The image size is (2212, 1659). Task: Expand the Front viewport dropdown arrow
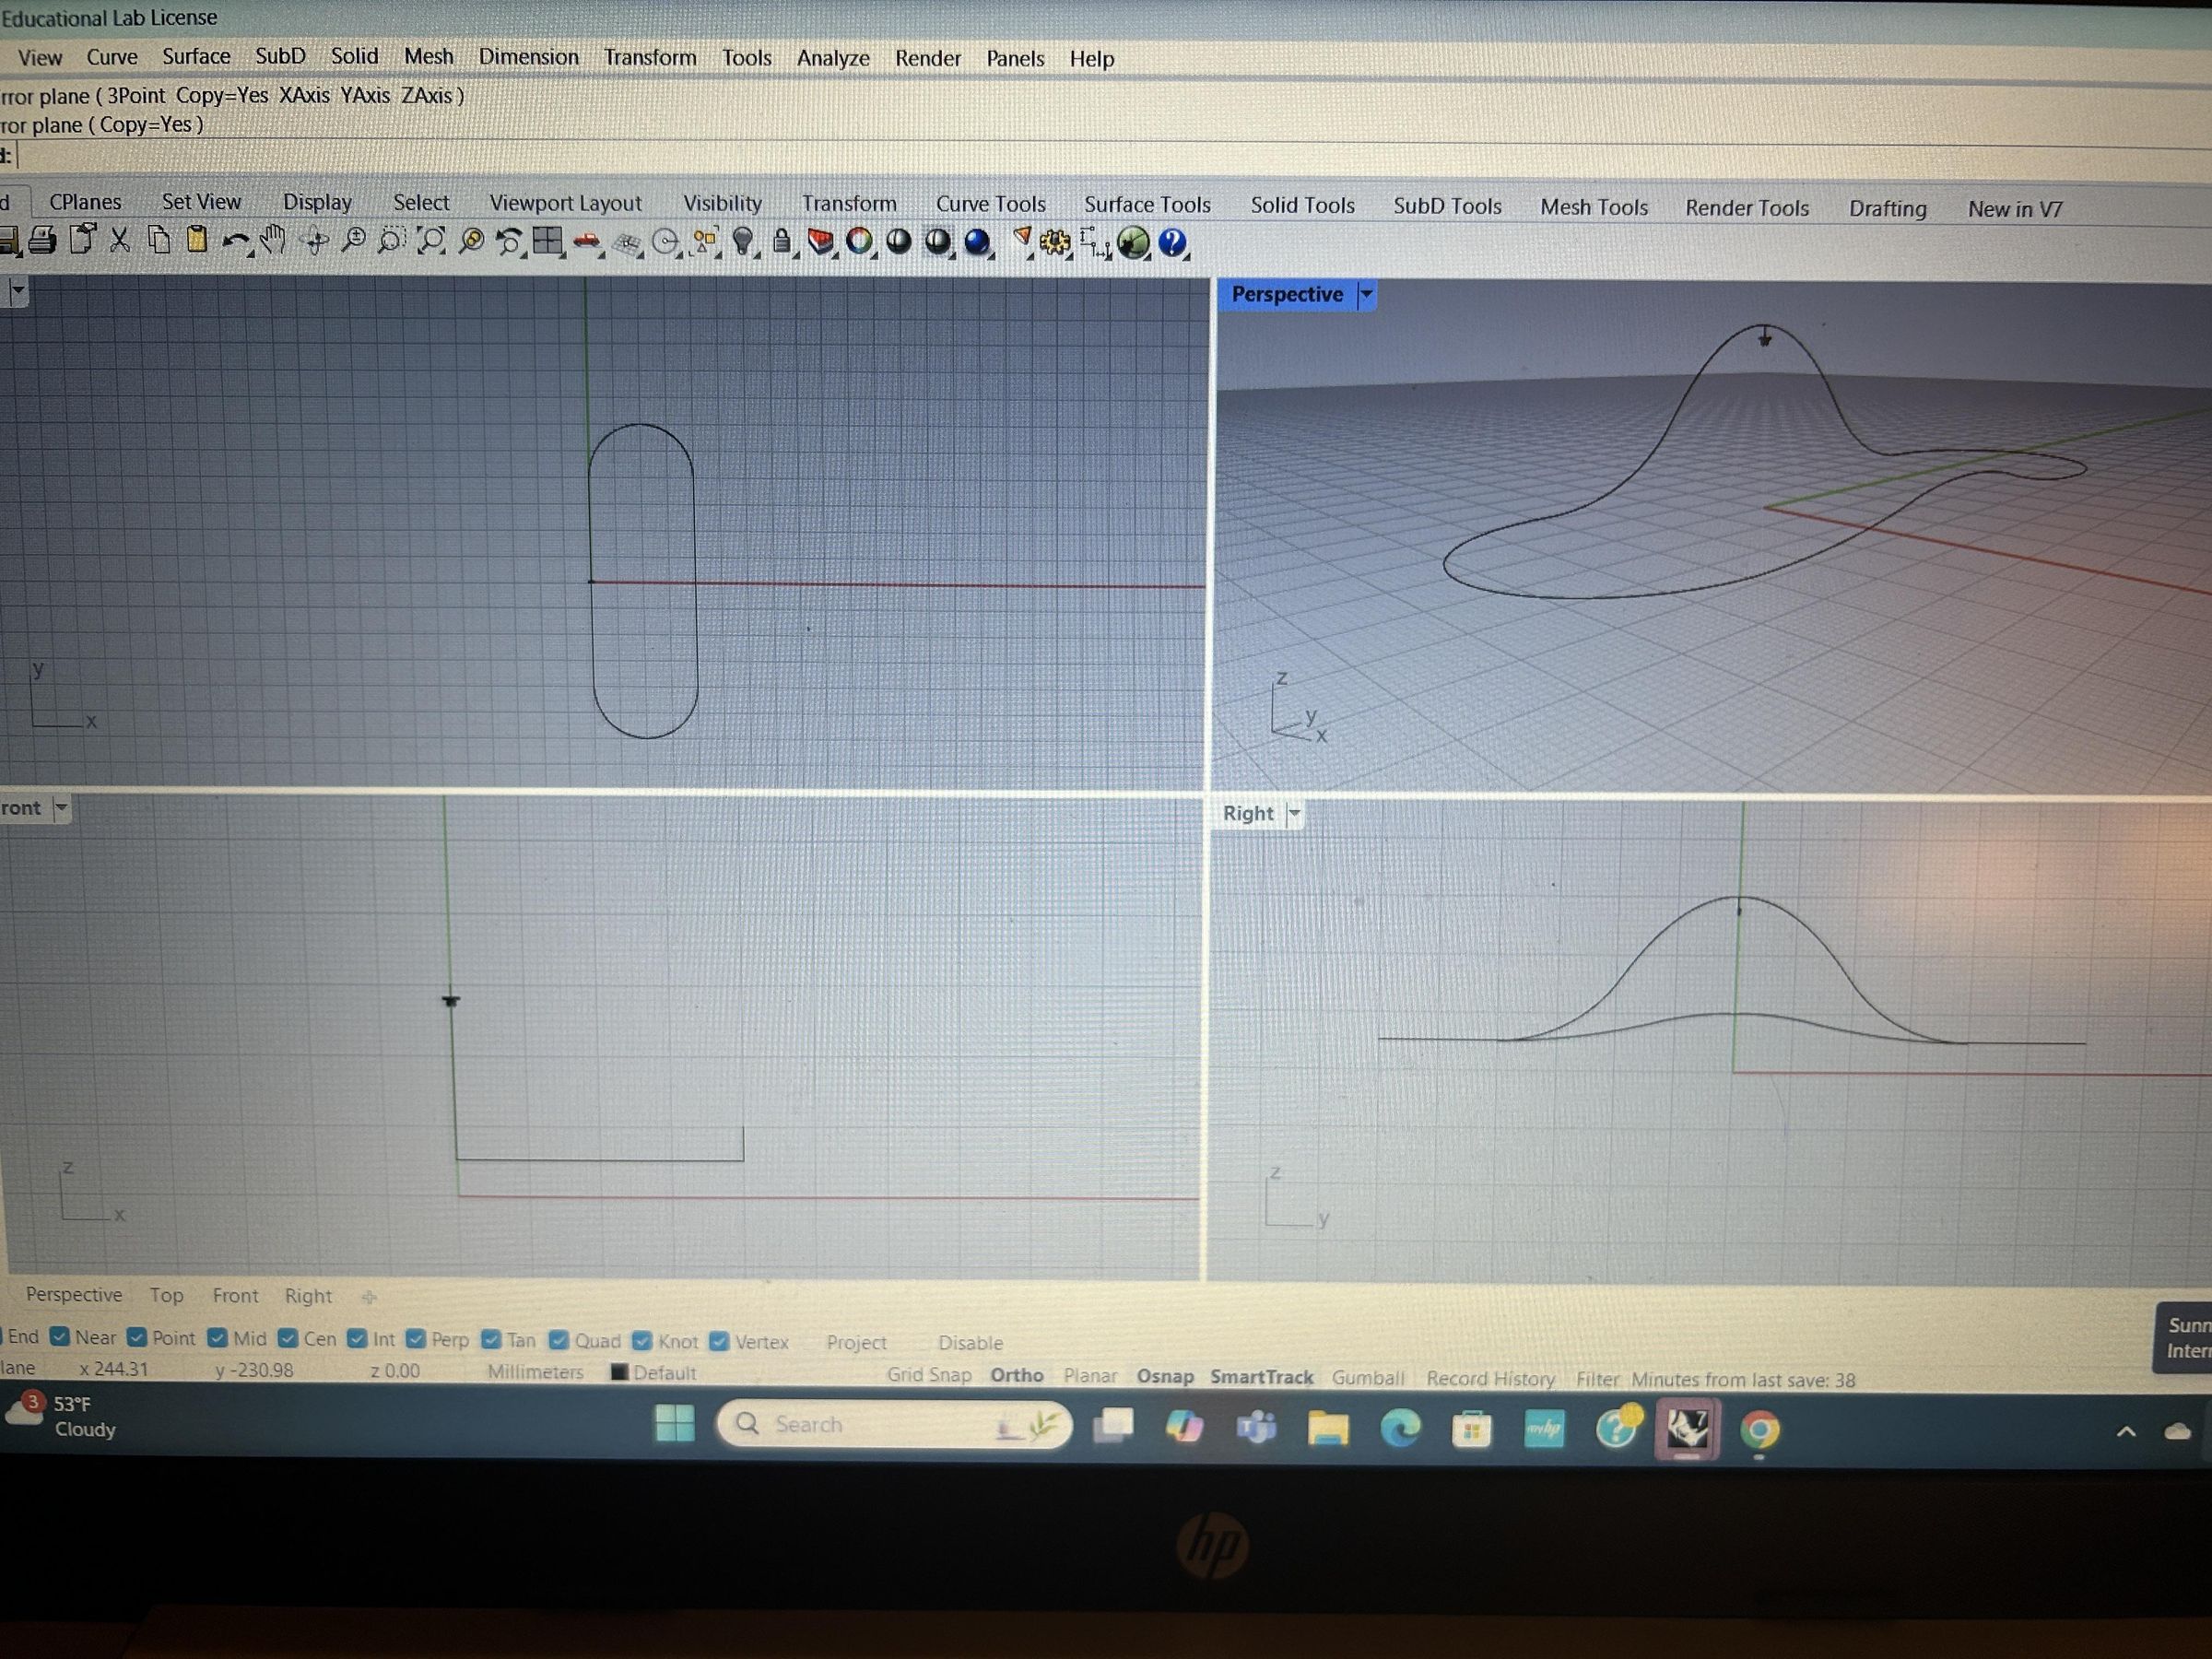tap(62, 808)
